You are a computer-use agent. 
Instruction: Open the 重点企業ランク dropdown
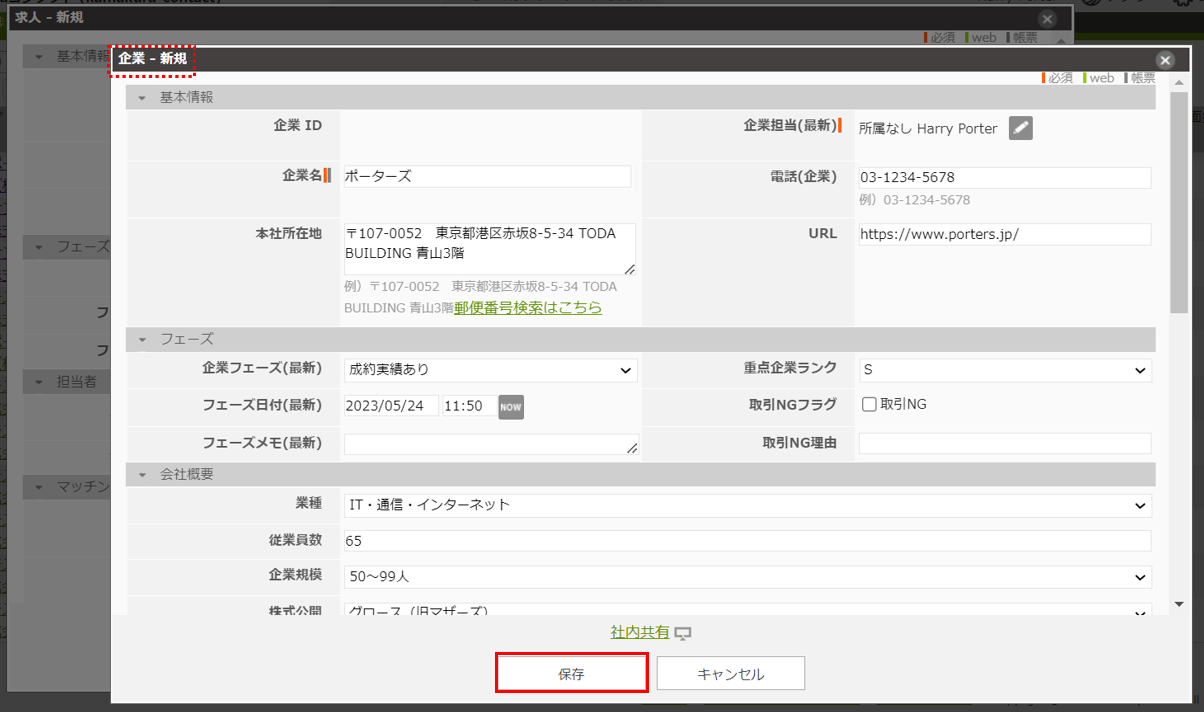(1004, 370)
